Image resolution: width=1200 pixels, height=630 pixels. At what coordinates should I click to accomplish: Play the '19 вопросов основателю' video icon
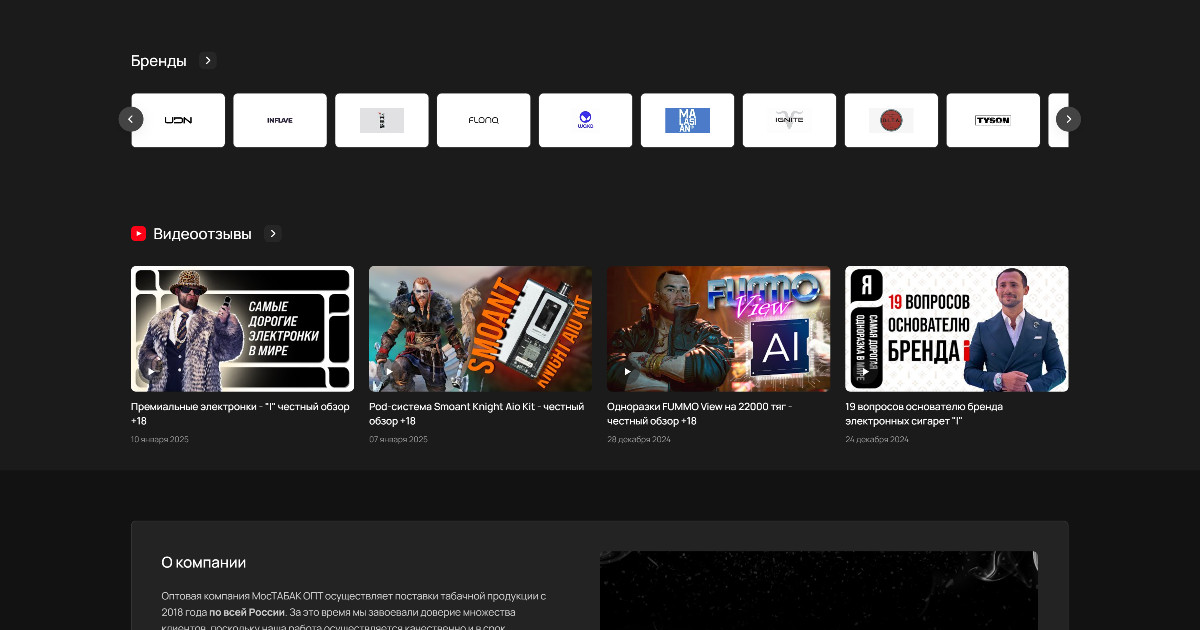pos(865,371)
